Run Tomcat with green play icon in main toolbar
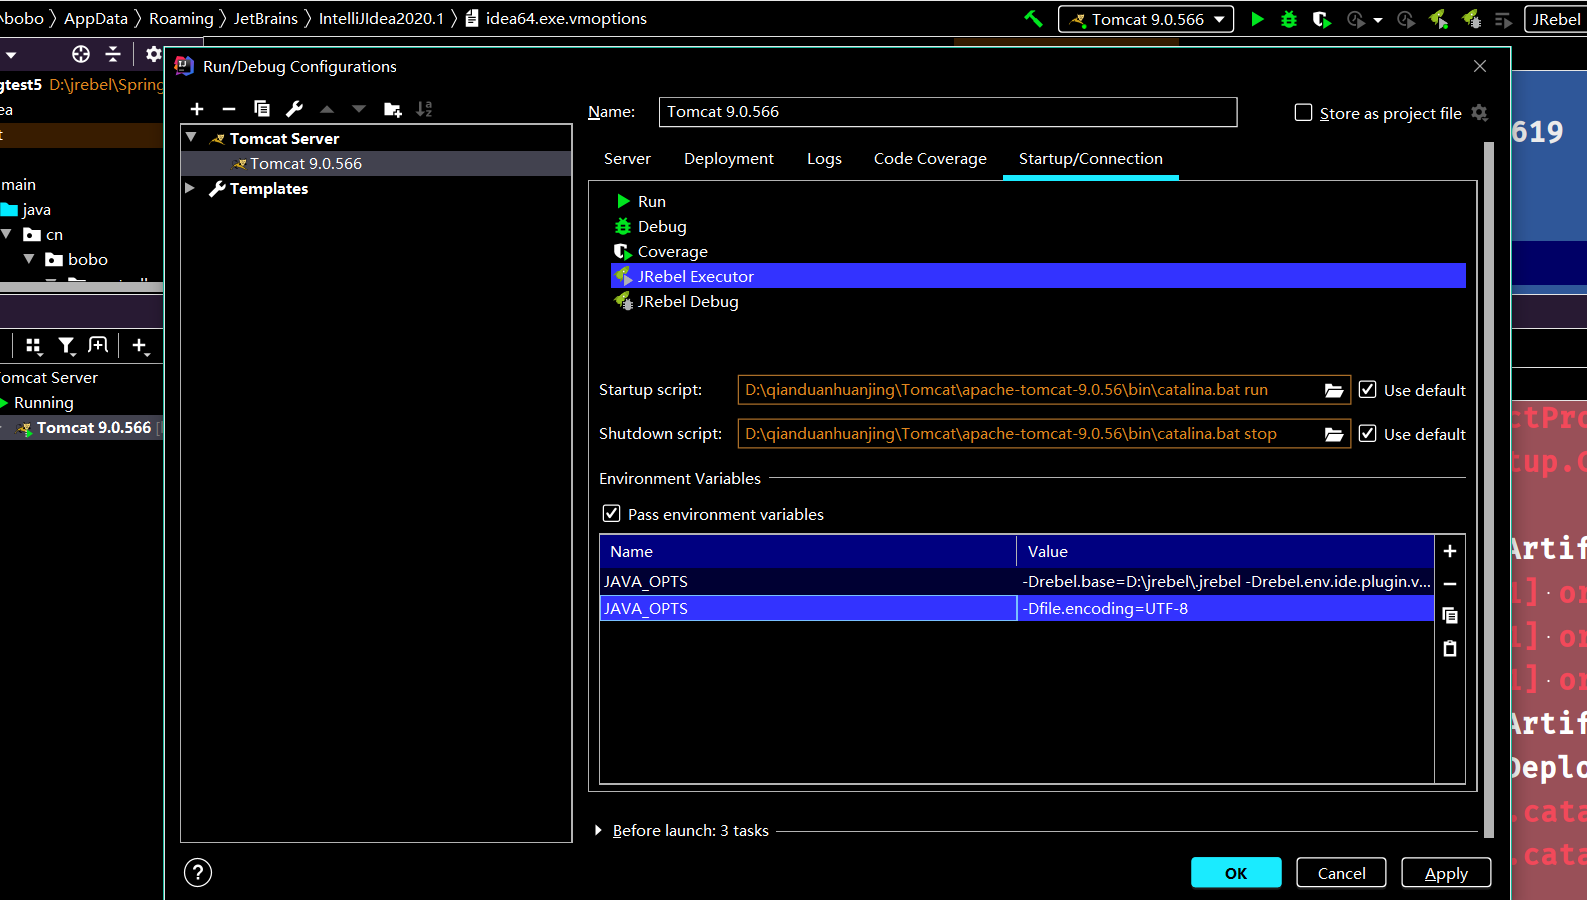Screen dimensions: 1587x900 pos(1257,19)
